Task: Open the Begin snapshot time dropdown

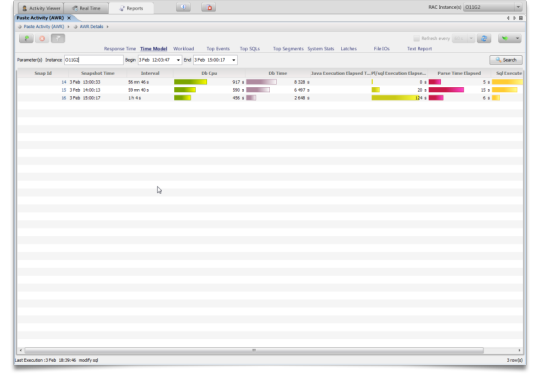Action: (x=178, y=60)
